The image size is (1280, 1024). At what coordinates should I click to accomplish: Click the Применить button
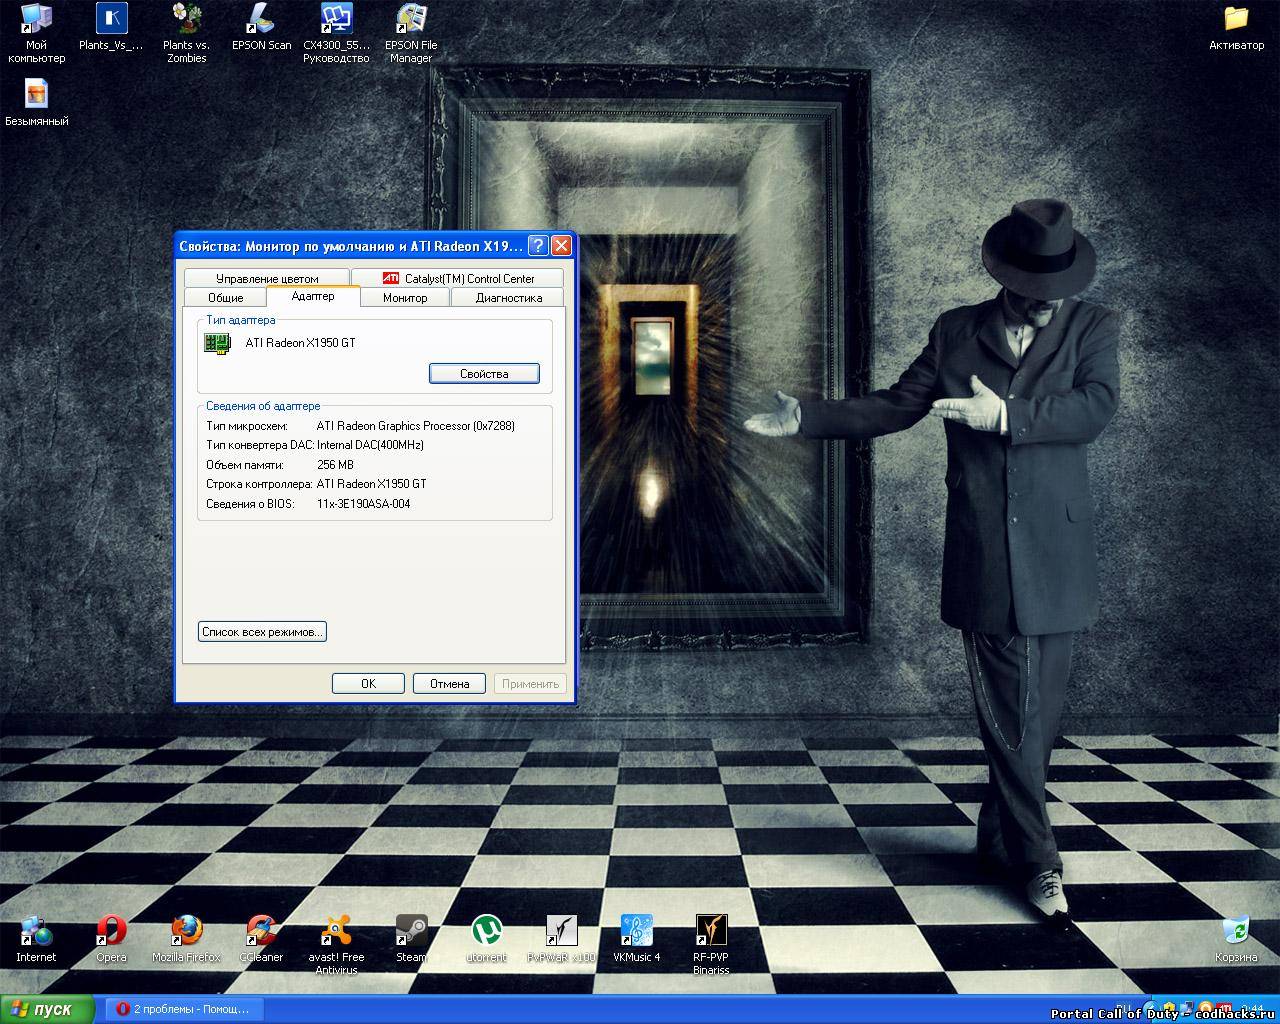pyautogui.click(x=530, y=683)
